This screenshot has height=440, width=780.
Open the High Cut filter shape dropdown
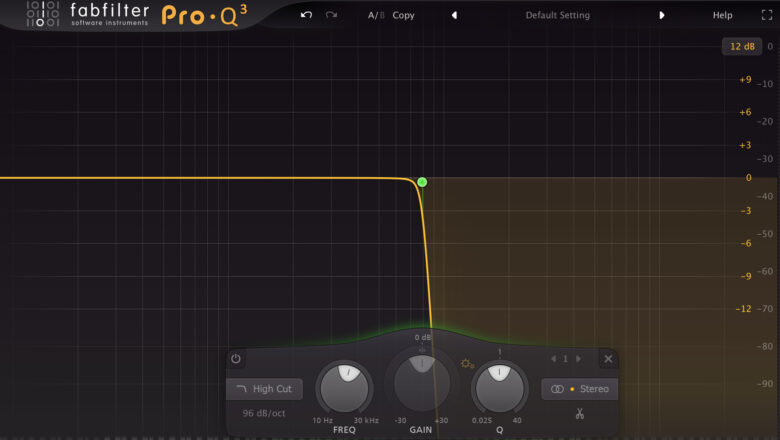(x=264, y=389)
